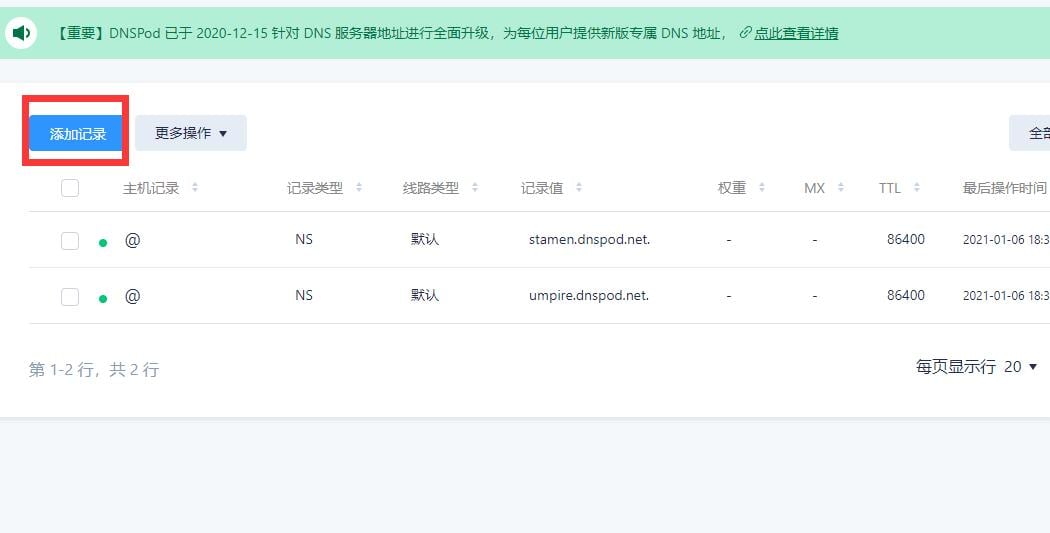1050x533 pixels.
Task: Click 默认 line type in umpire row
Action: pyautogui.click(x=425, y=295)
